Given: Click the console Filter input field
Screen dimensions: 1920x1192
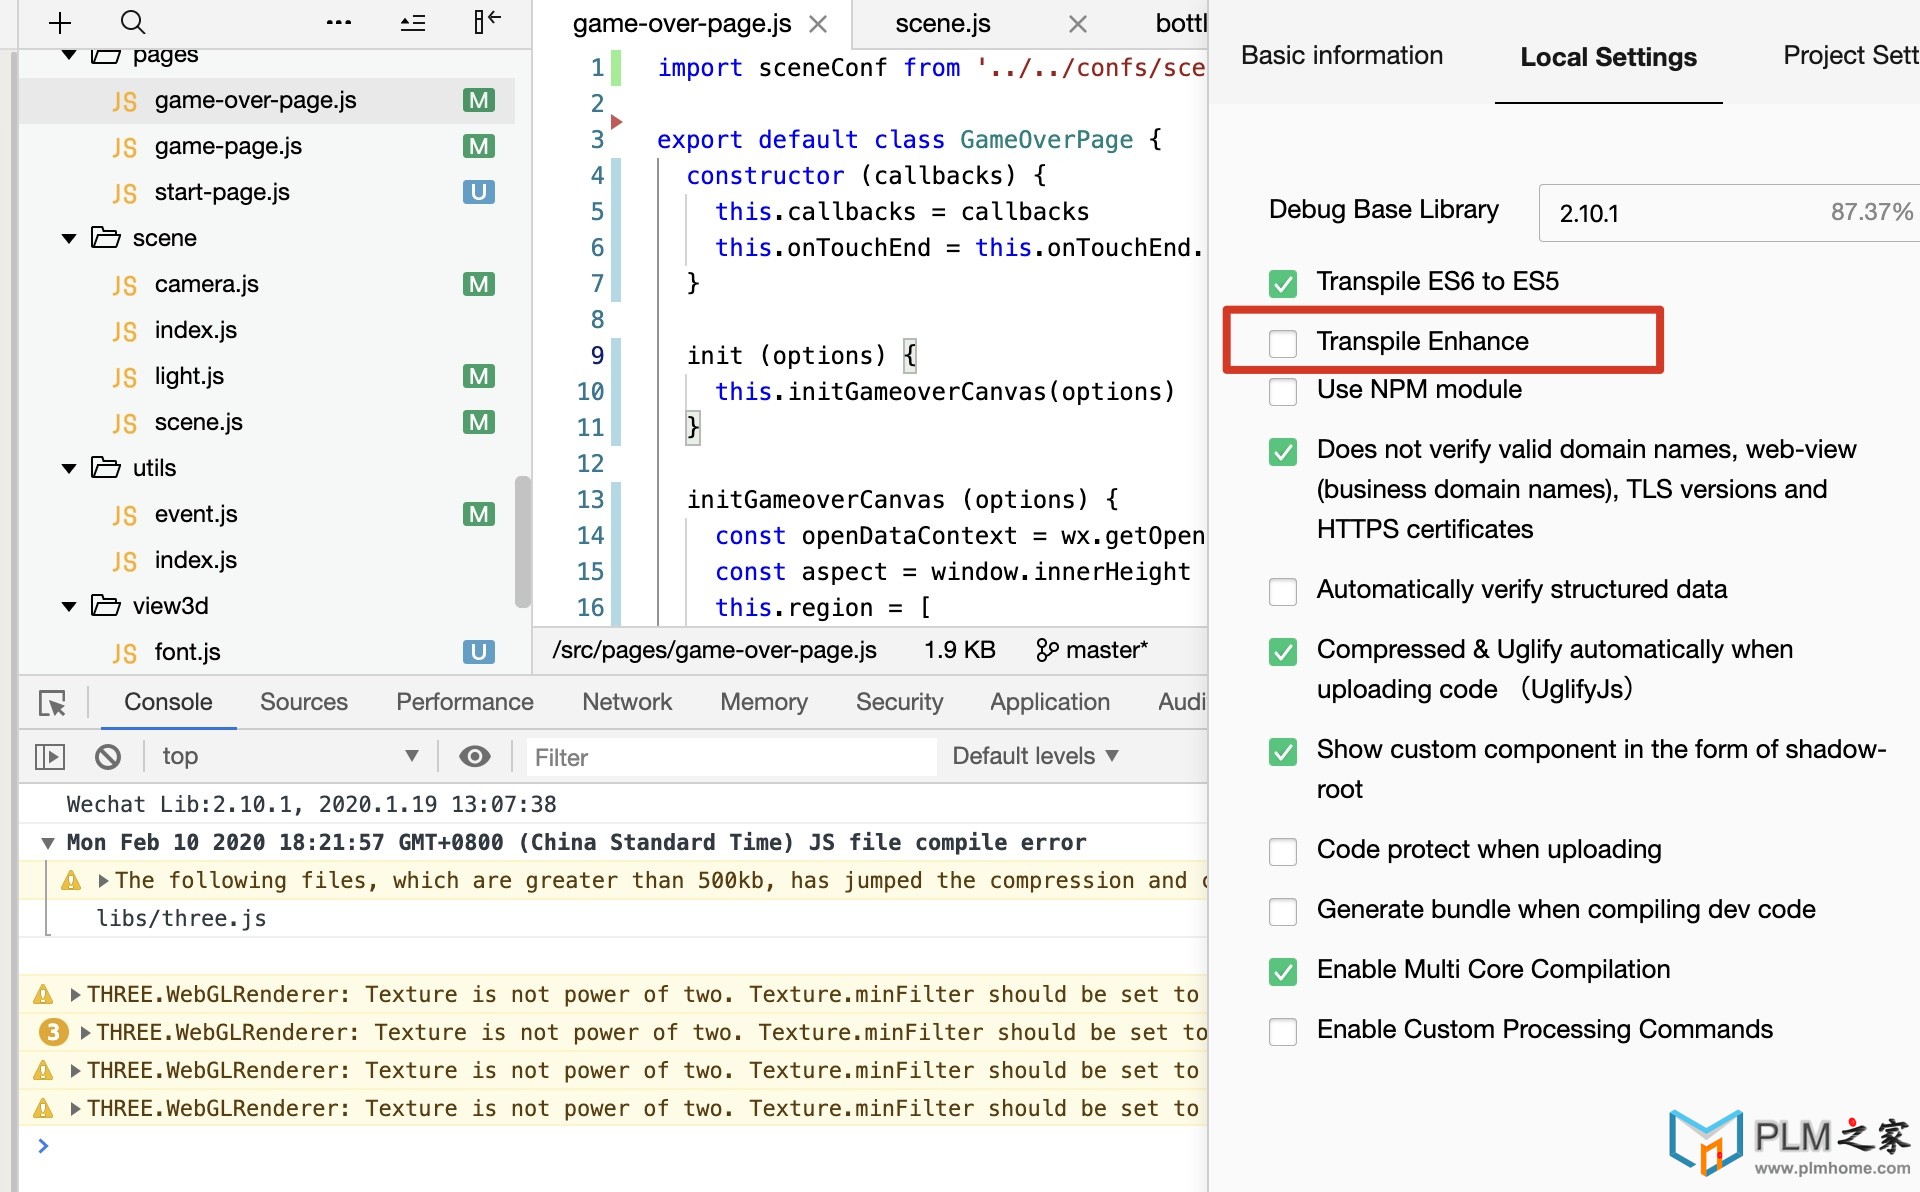Looking at the screenshot, I should [732, 757].
